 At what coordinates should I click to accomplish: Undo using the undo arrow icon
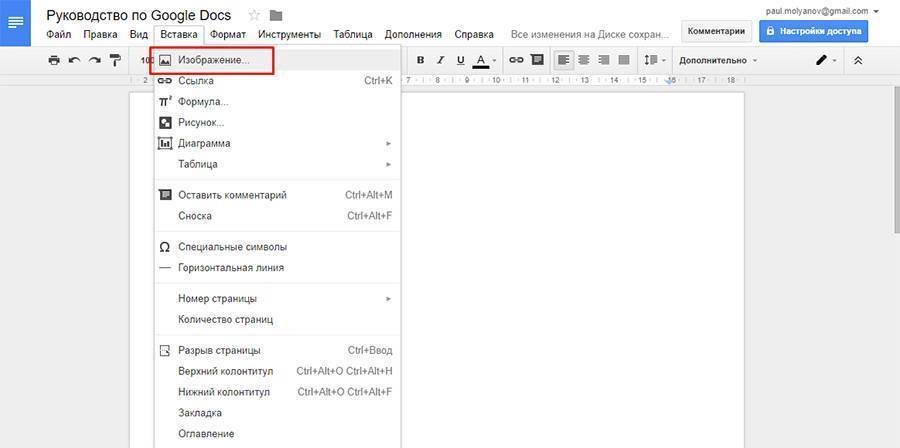(74, 60)
